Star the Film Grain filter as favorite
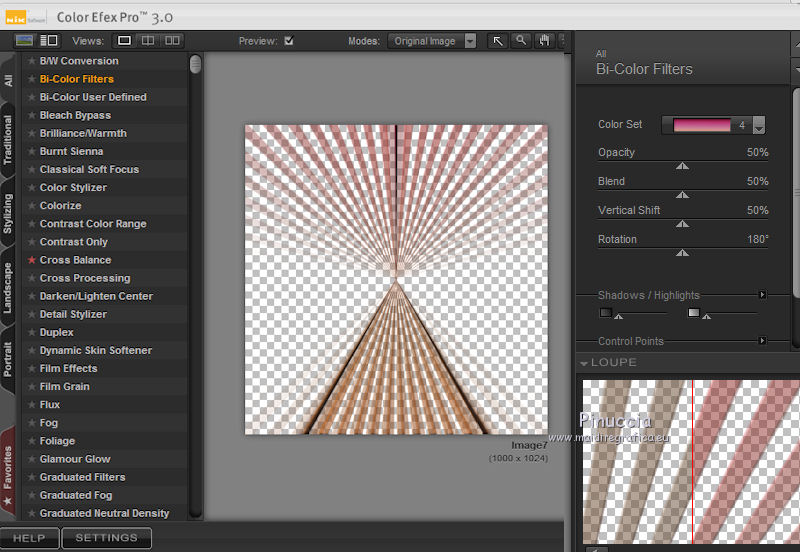 pos(32,387)
